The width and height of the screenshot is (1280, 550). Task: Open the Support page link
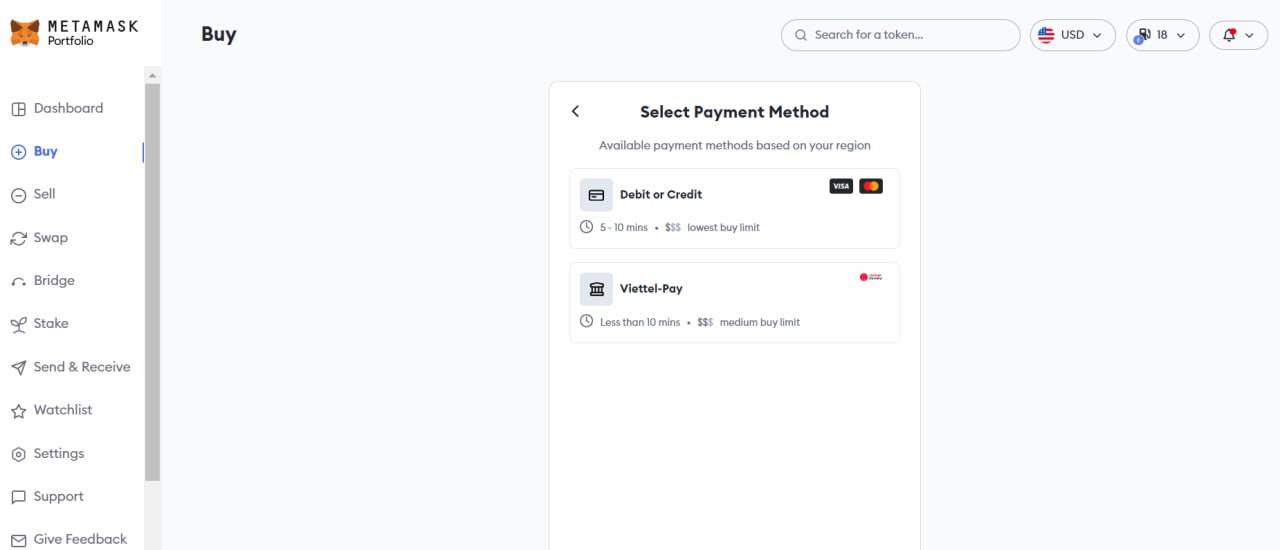(x=58, y=497)
